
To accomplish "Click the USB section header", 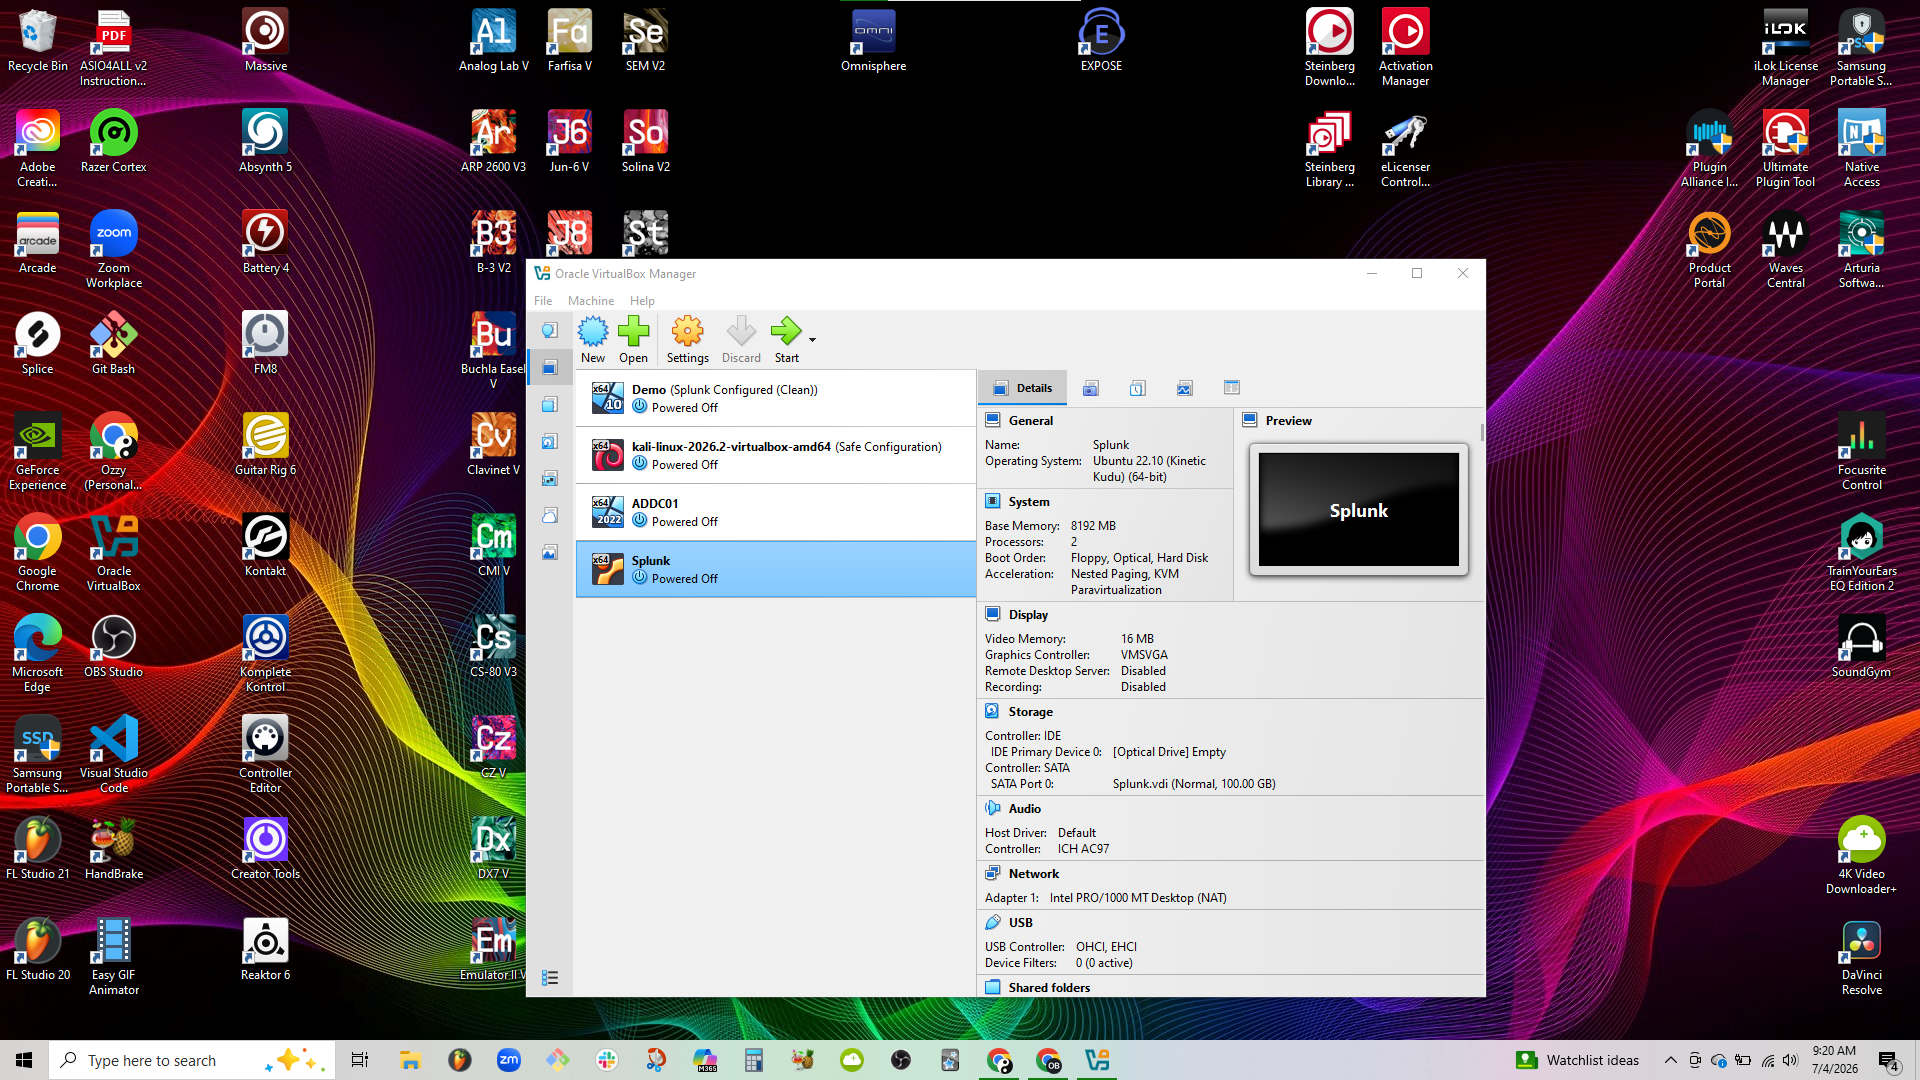I will coord(1020,923).
